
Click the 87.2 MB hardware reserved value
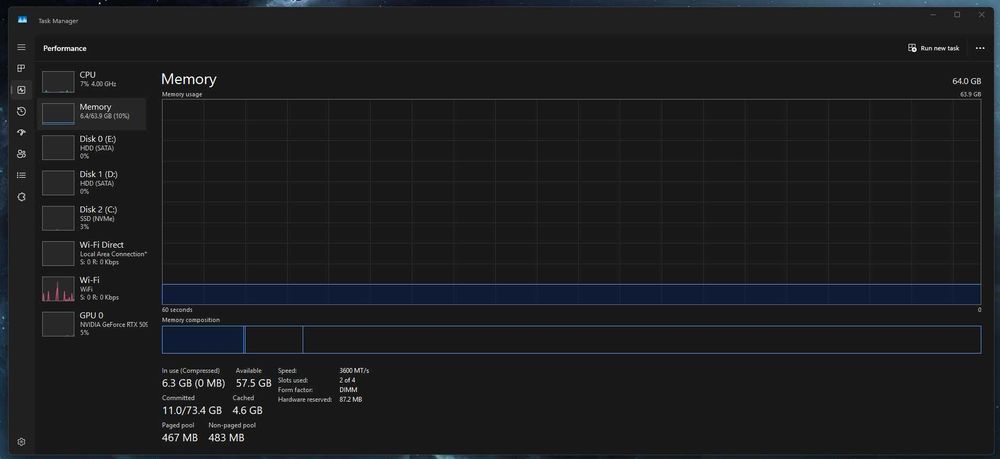[x=351, y=399]
